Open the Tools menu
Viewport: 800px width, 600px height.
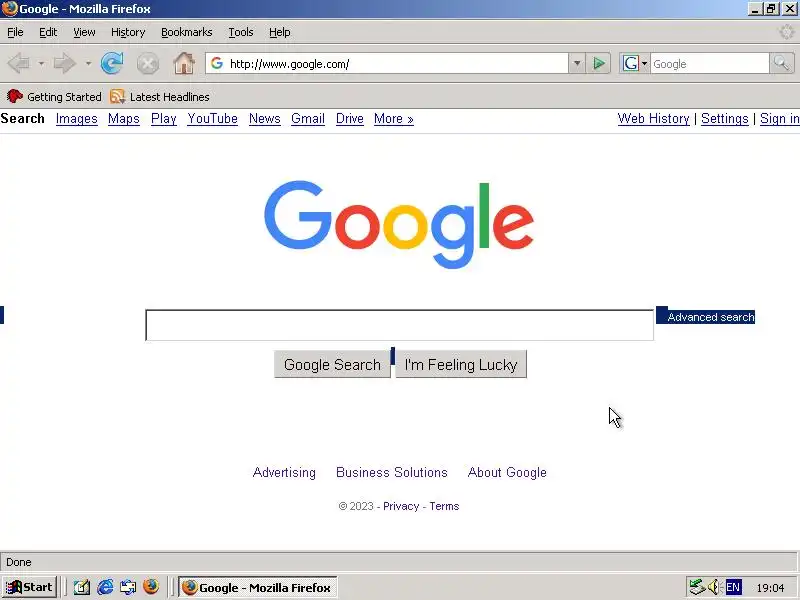point(241,32)
